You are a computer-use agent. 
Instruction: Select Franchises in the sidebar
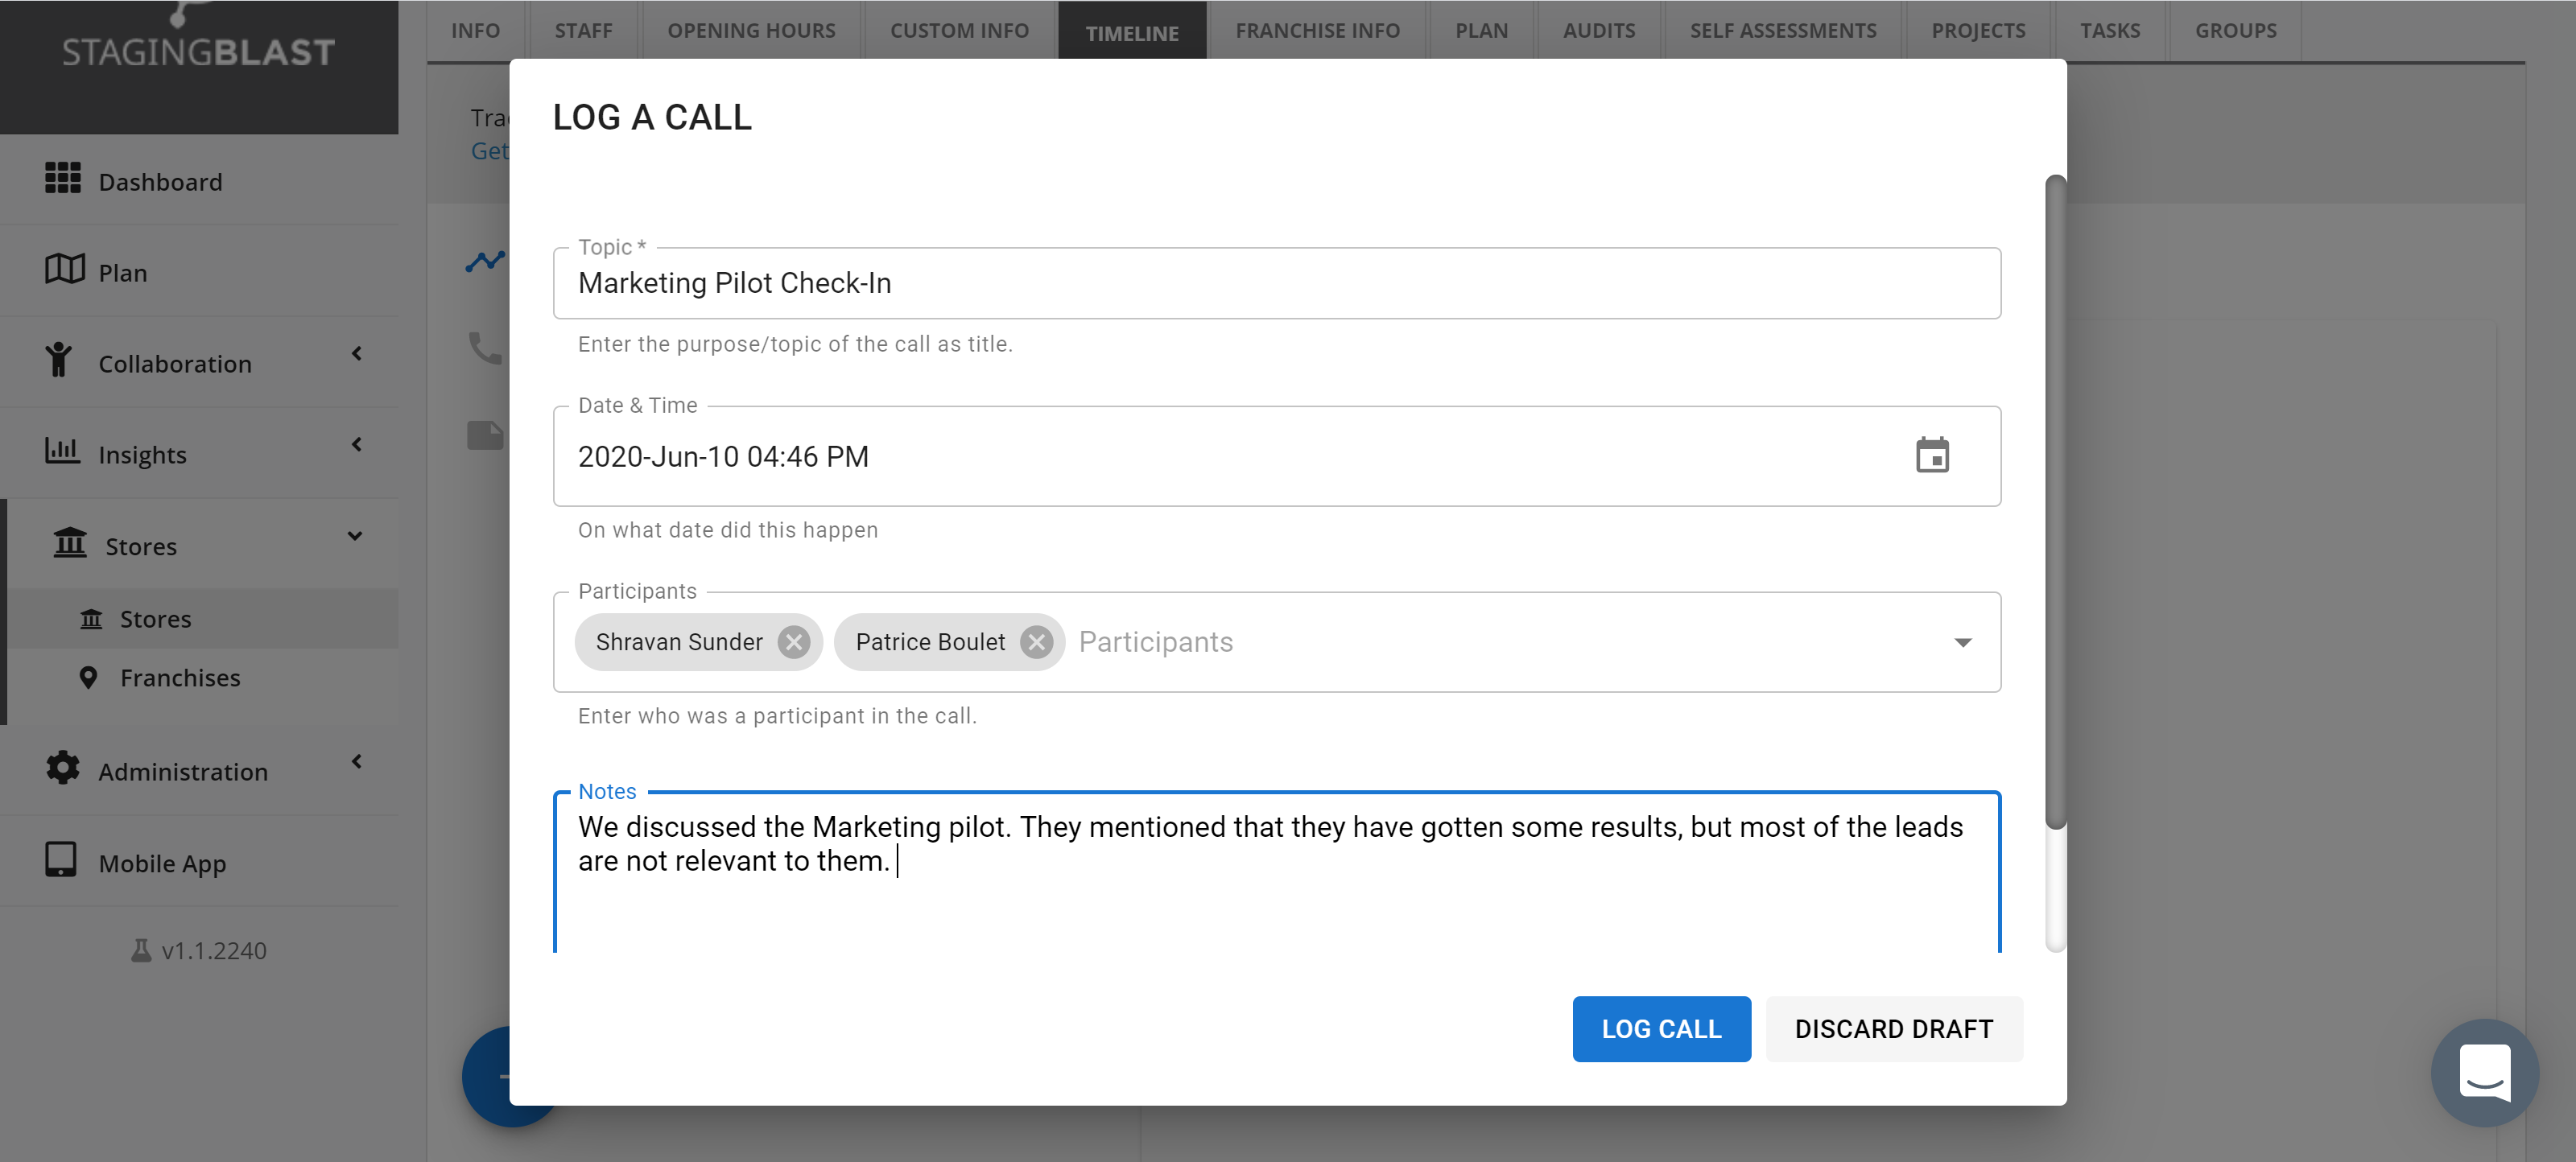(x=180, y=678)
